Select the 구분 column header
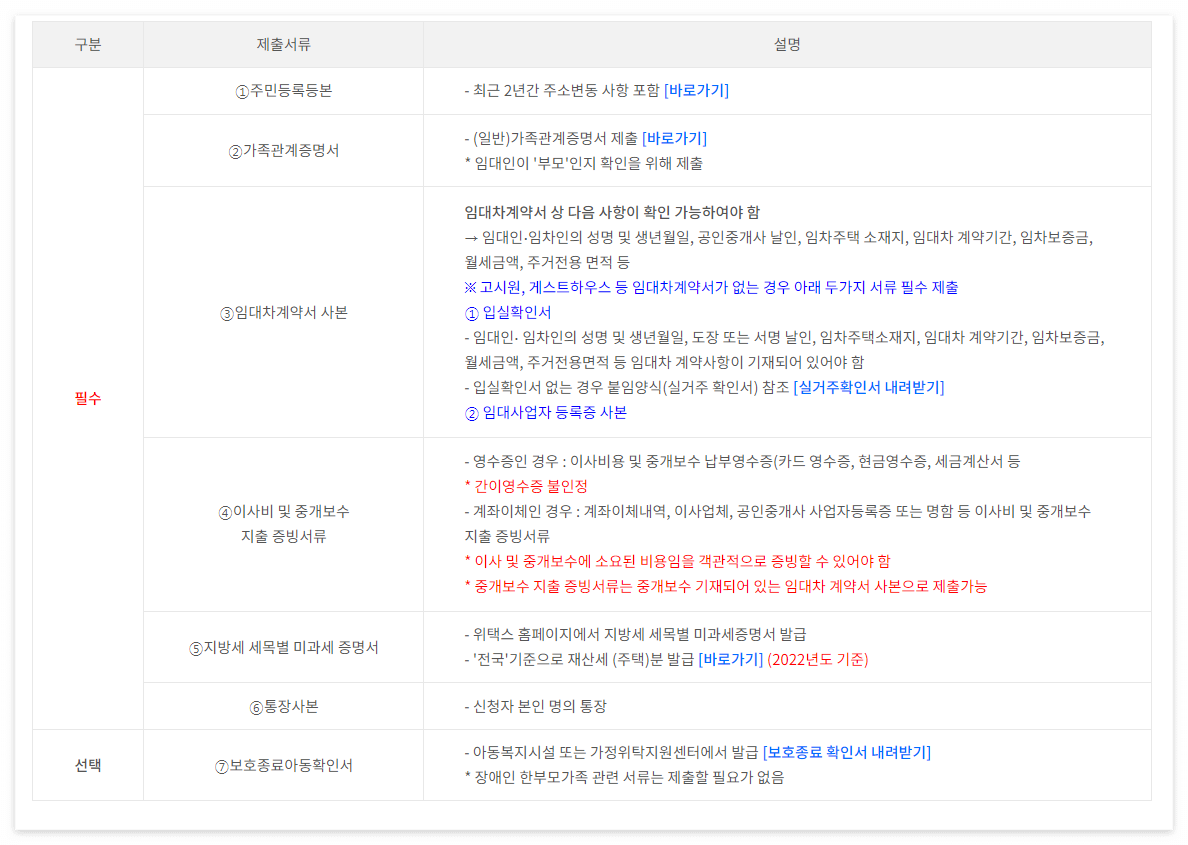Screen dimensions: 1188x845 (87, 44)
